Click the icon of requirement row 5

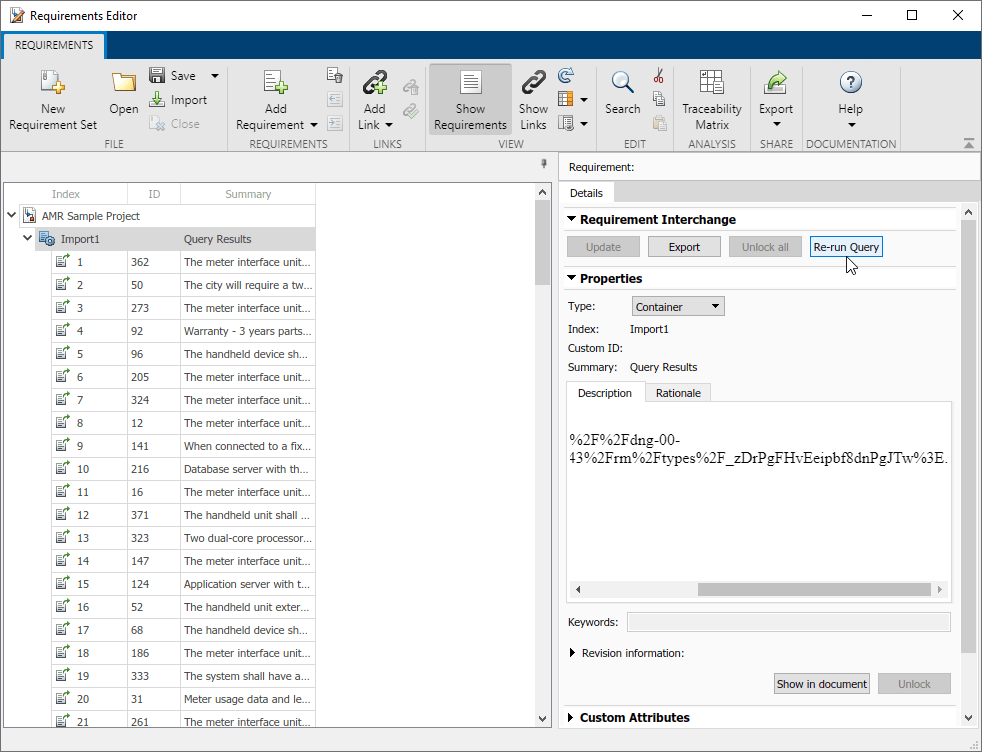click(62, 353)
